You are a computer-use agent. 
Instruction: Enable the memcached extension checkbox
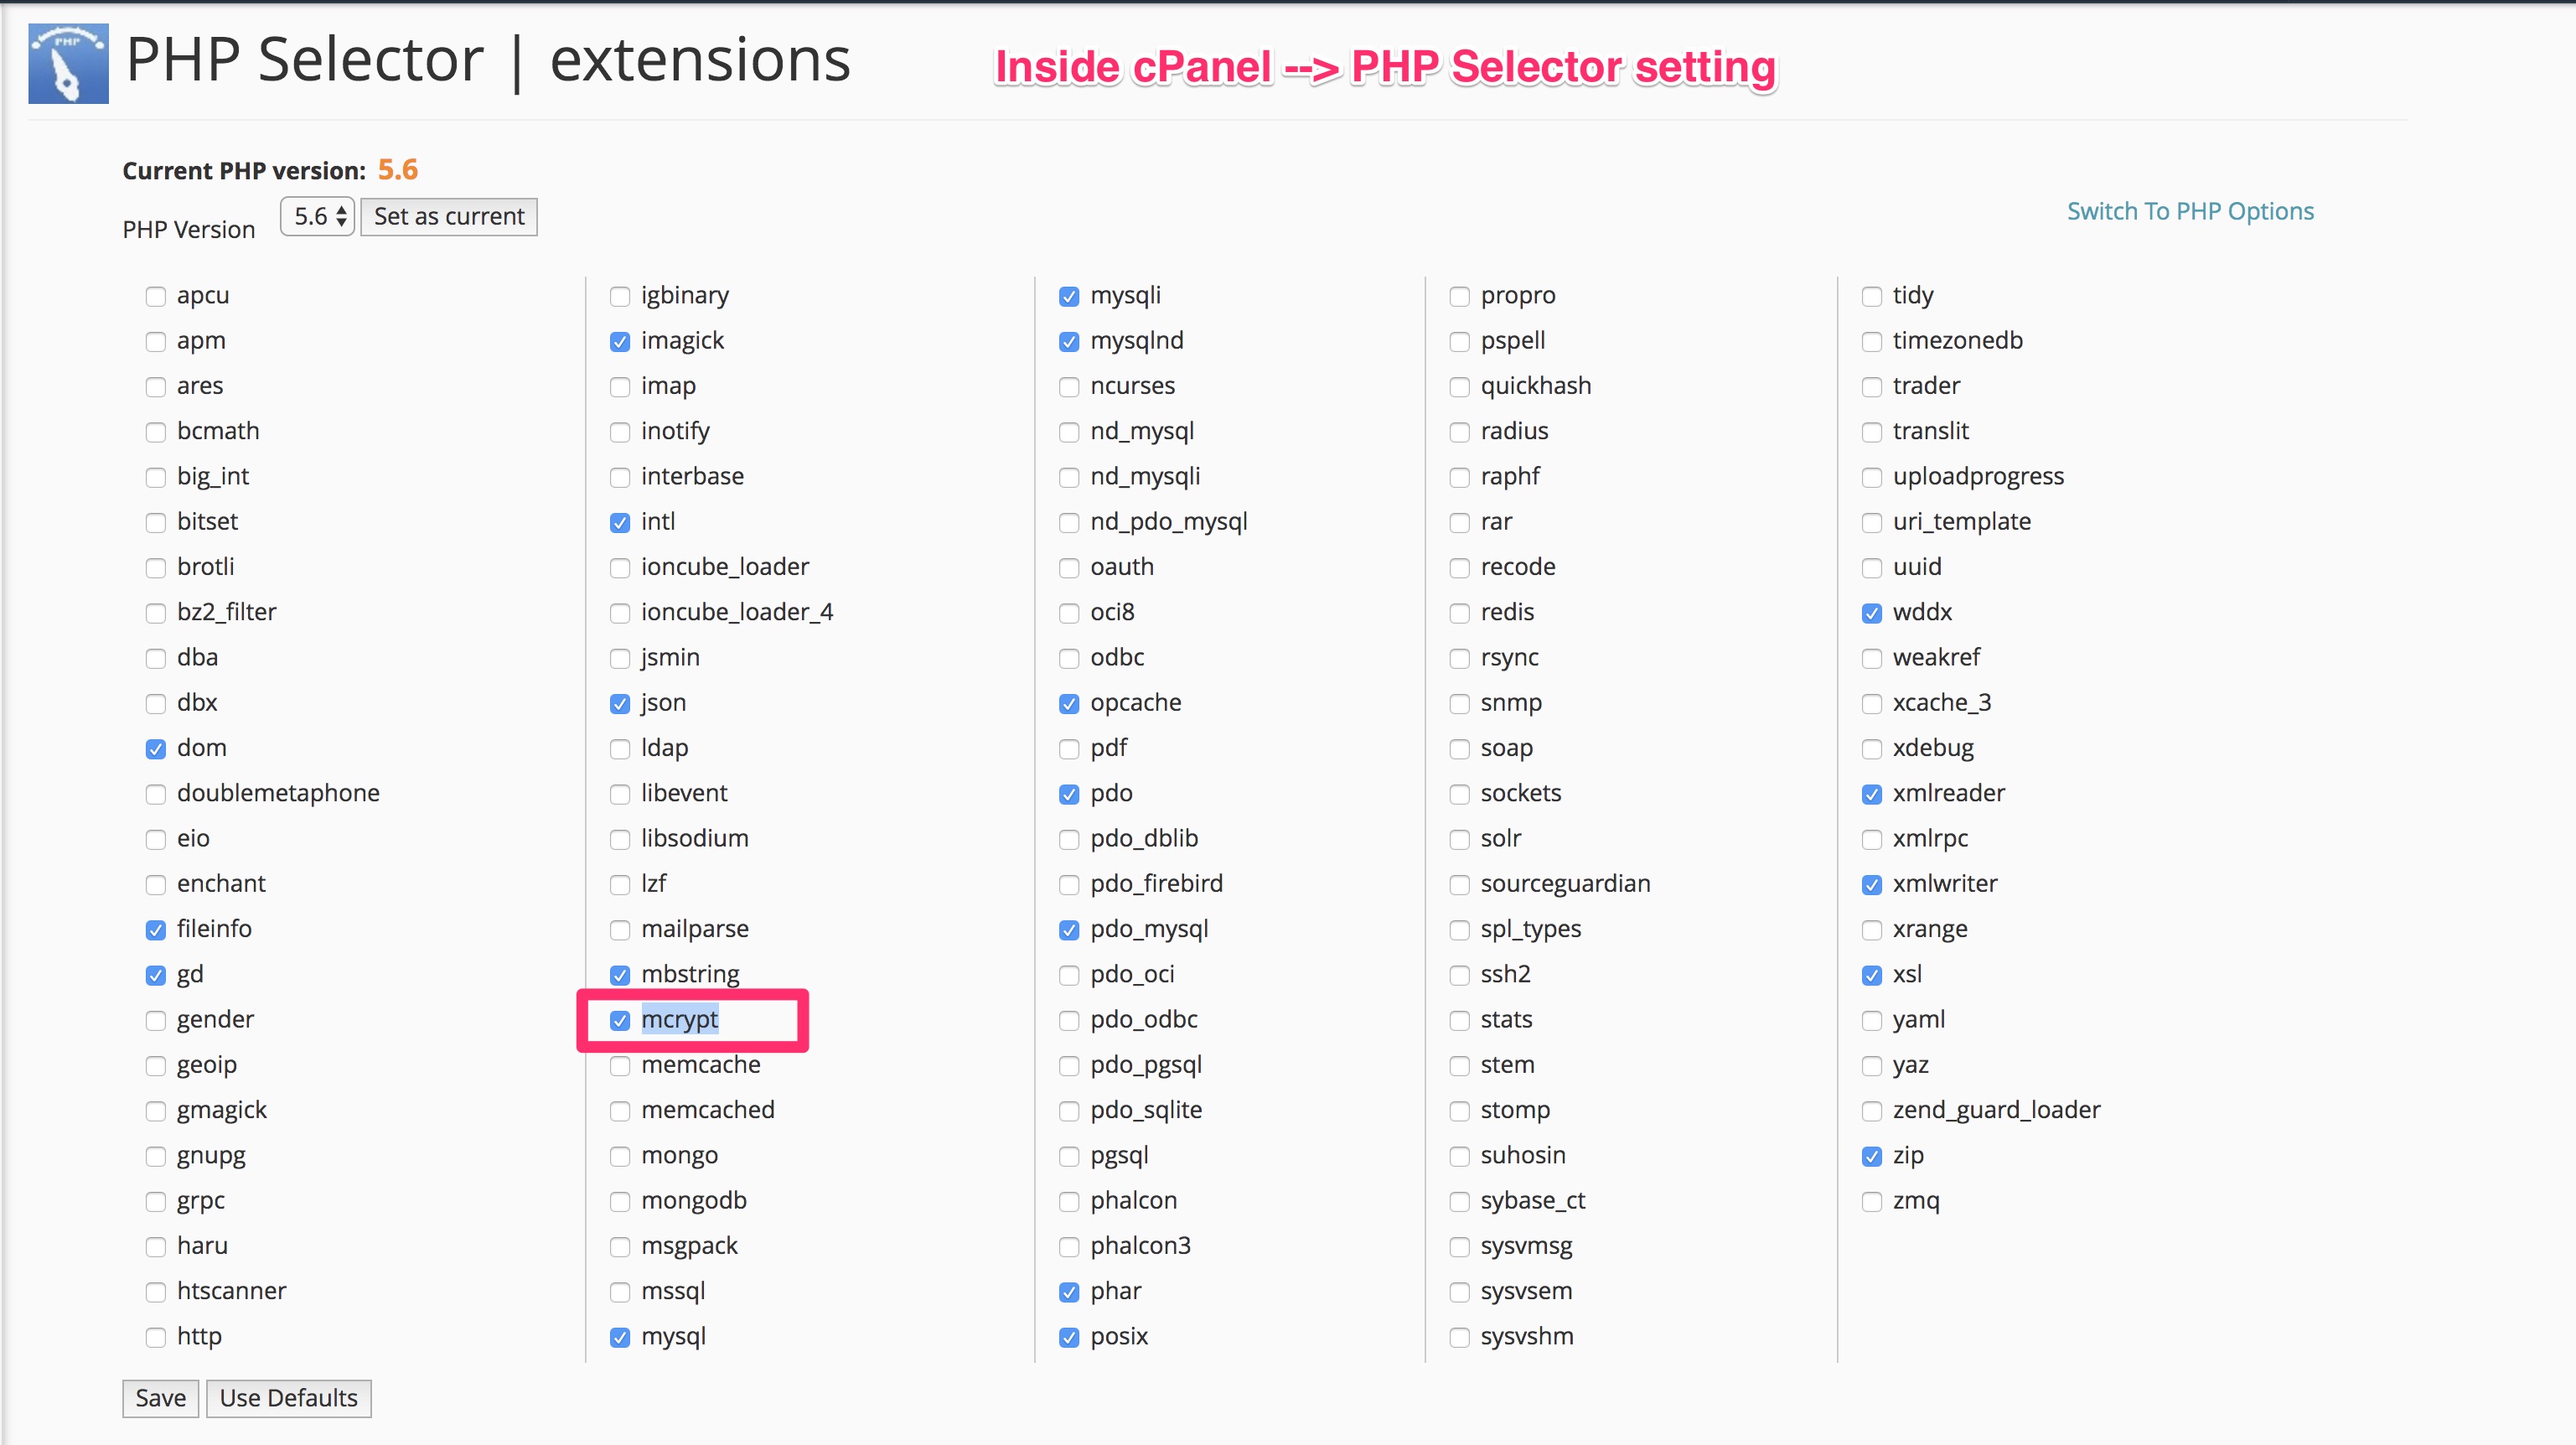(620, 1110)
